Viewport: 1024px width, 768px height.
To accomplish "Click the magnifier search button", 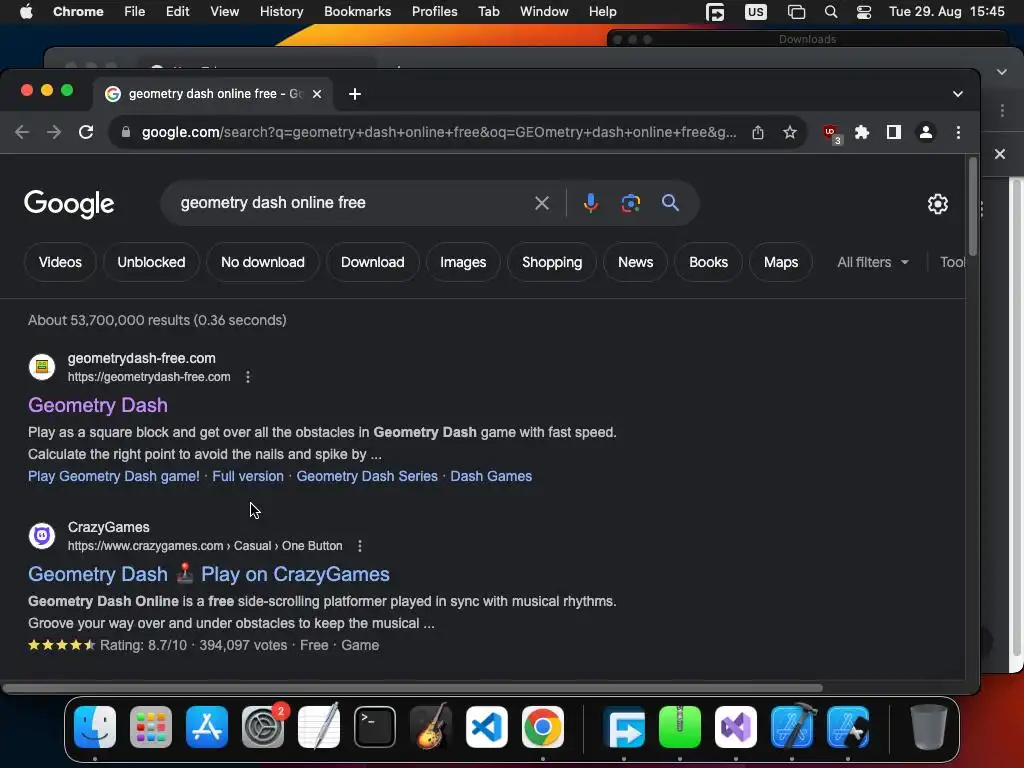I will tap(670, 203).
